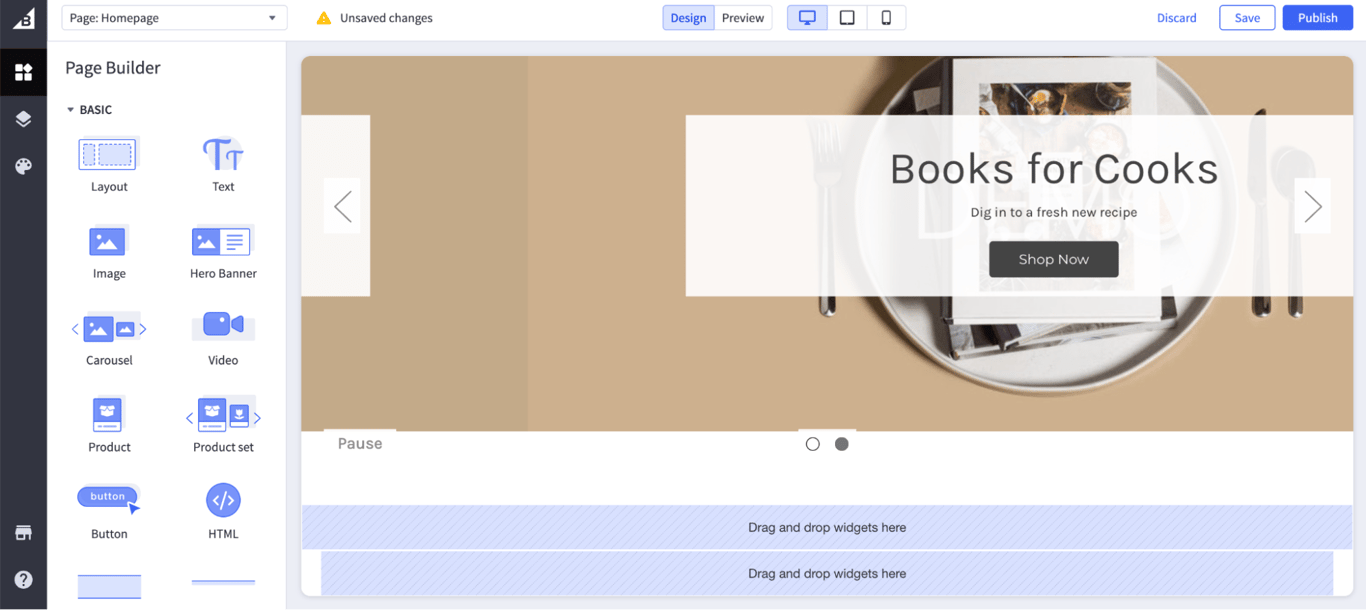Switch to the Preview tab
1366x610 pixels.
pyautogui.click(x=743, y=17)
